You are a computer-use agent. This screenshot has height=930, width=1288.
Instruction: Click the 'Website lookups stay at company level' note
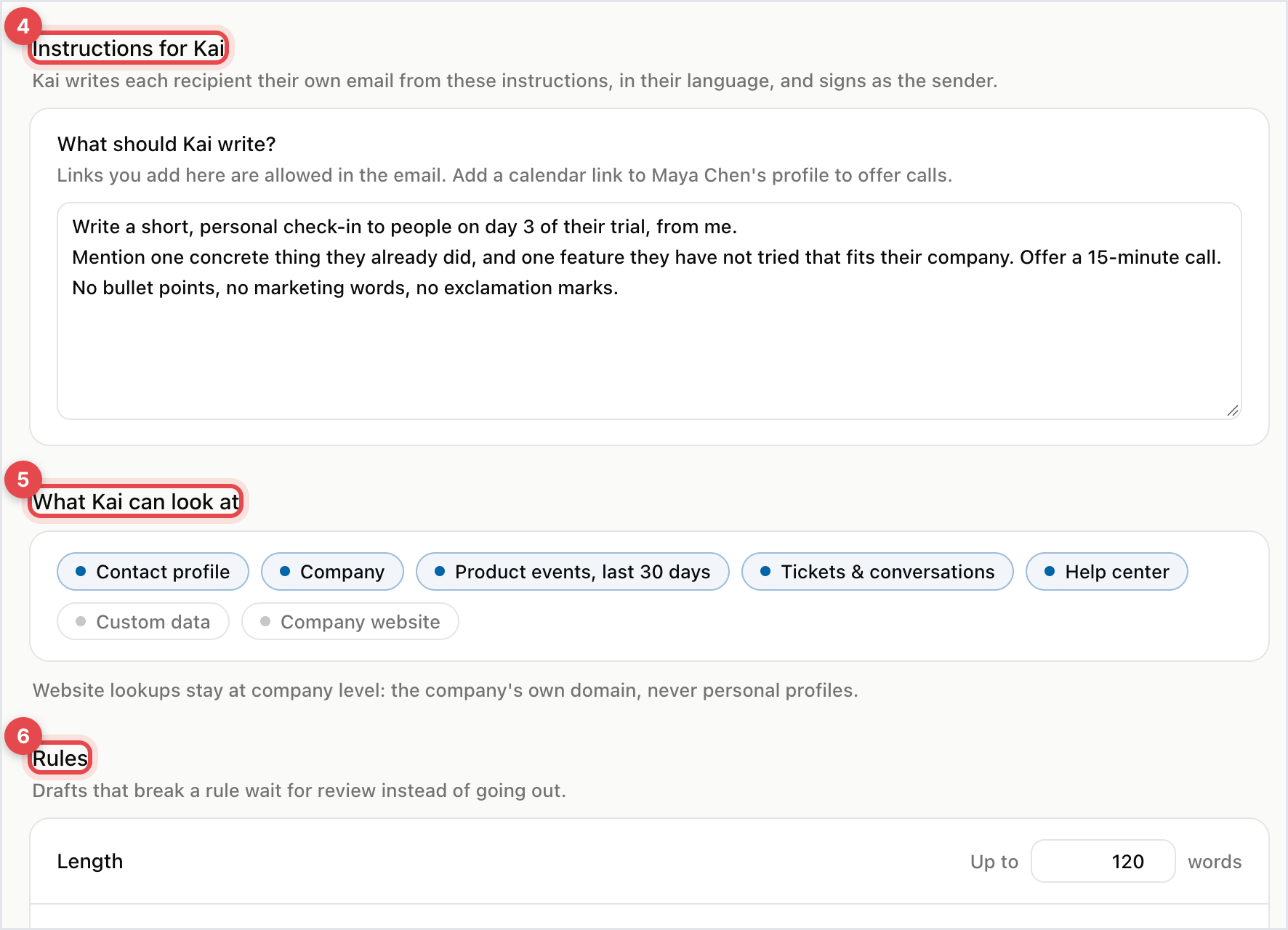[x=445, y=690]
